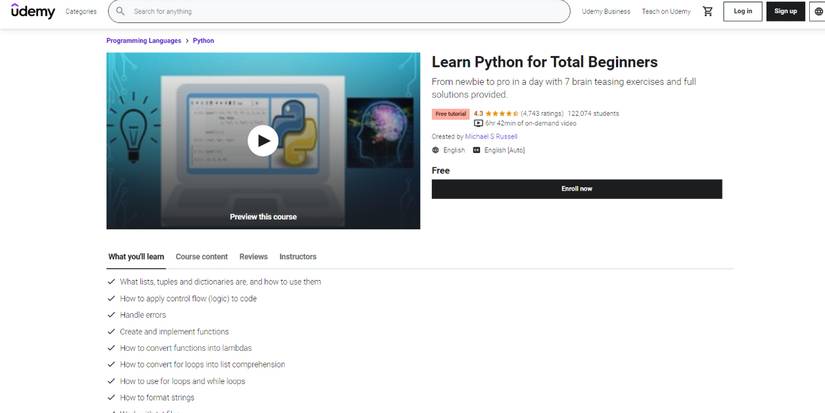Click the 122,074 students text
Image resolution: width=825 pixels, height=413 pixels.
click(593, 114)
